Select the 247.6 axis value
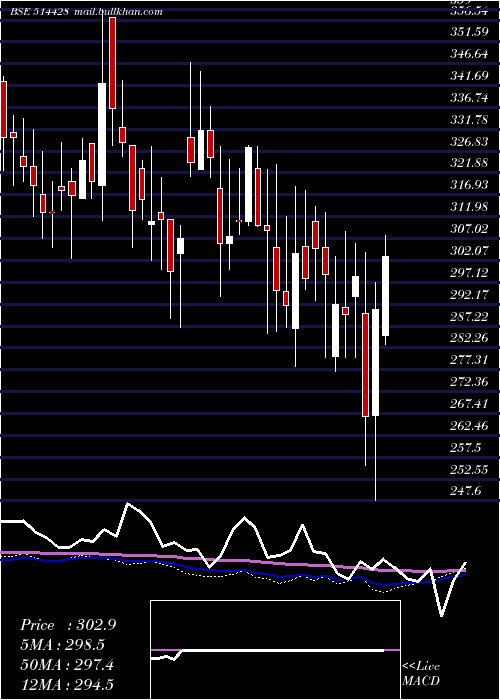The height and width of the screenshot is (700, 500). pos(465,492)
